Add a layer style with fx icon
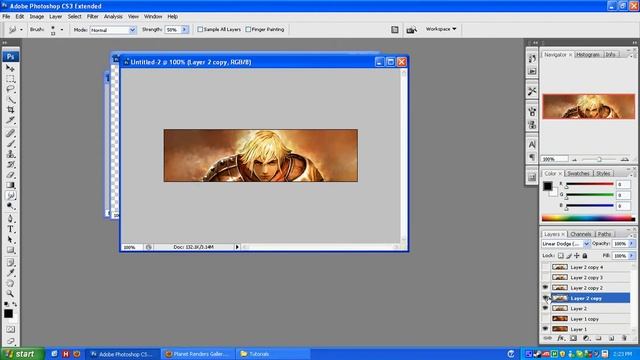The image size is (640, 360). (x=561, y=338)
